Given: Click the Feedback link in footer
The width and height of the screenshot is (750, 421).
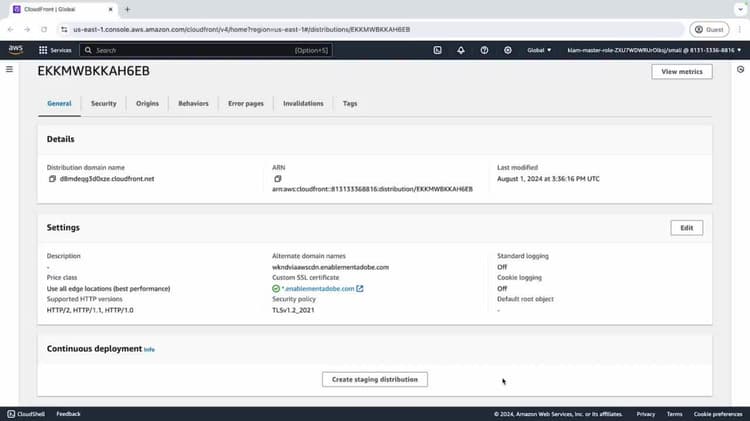Looking at the screenshot, I should [68, 414].
